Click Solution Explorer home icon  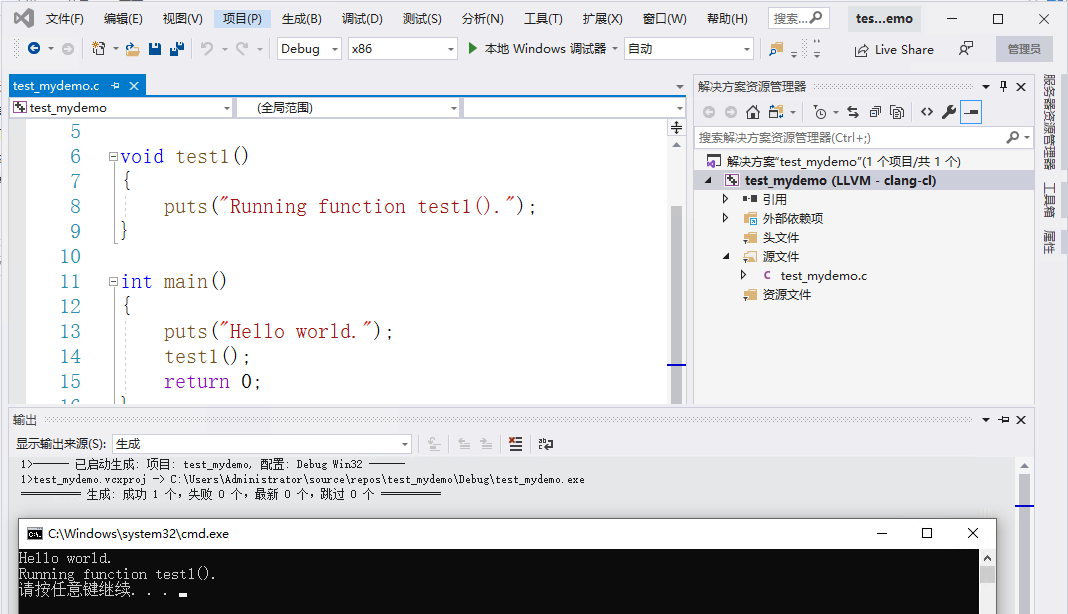[753, 112]
